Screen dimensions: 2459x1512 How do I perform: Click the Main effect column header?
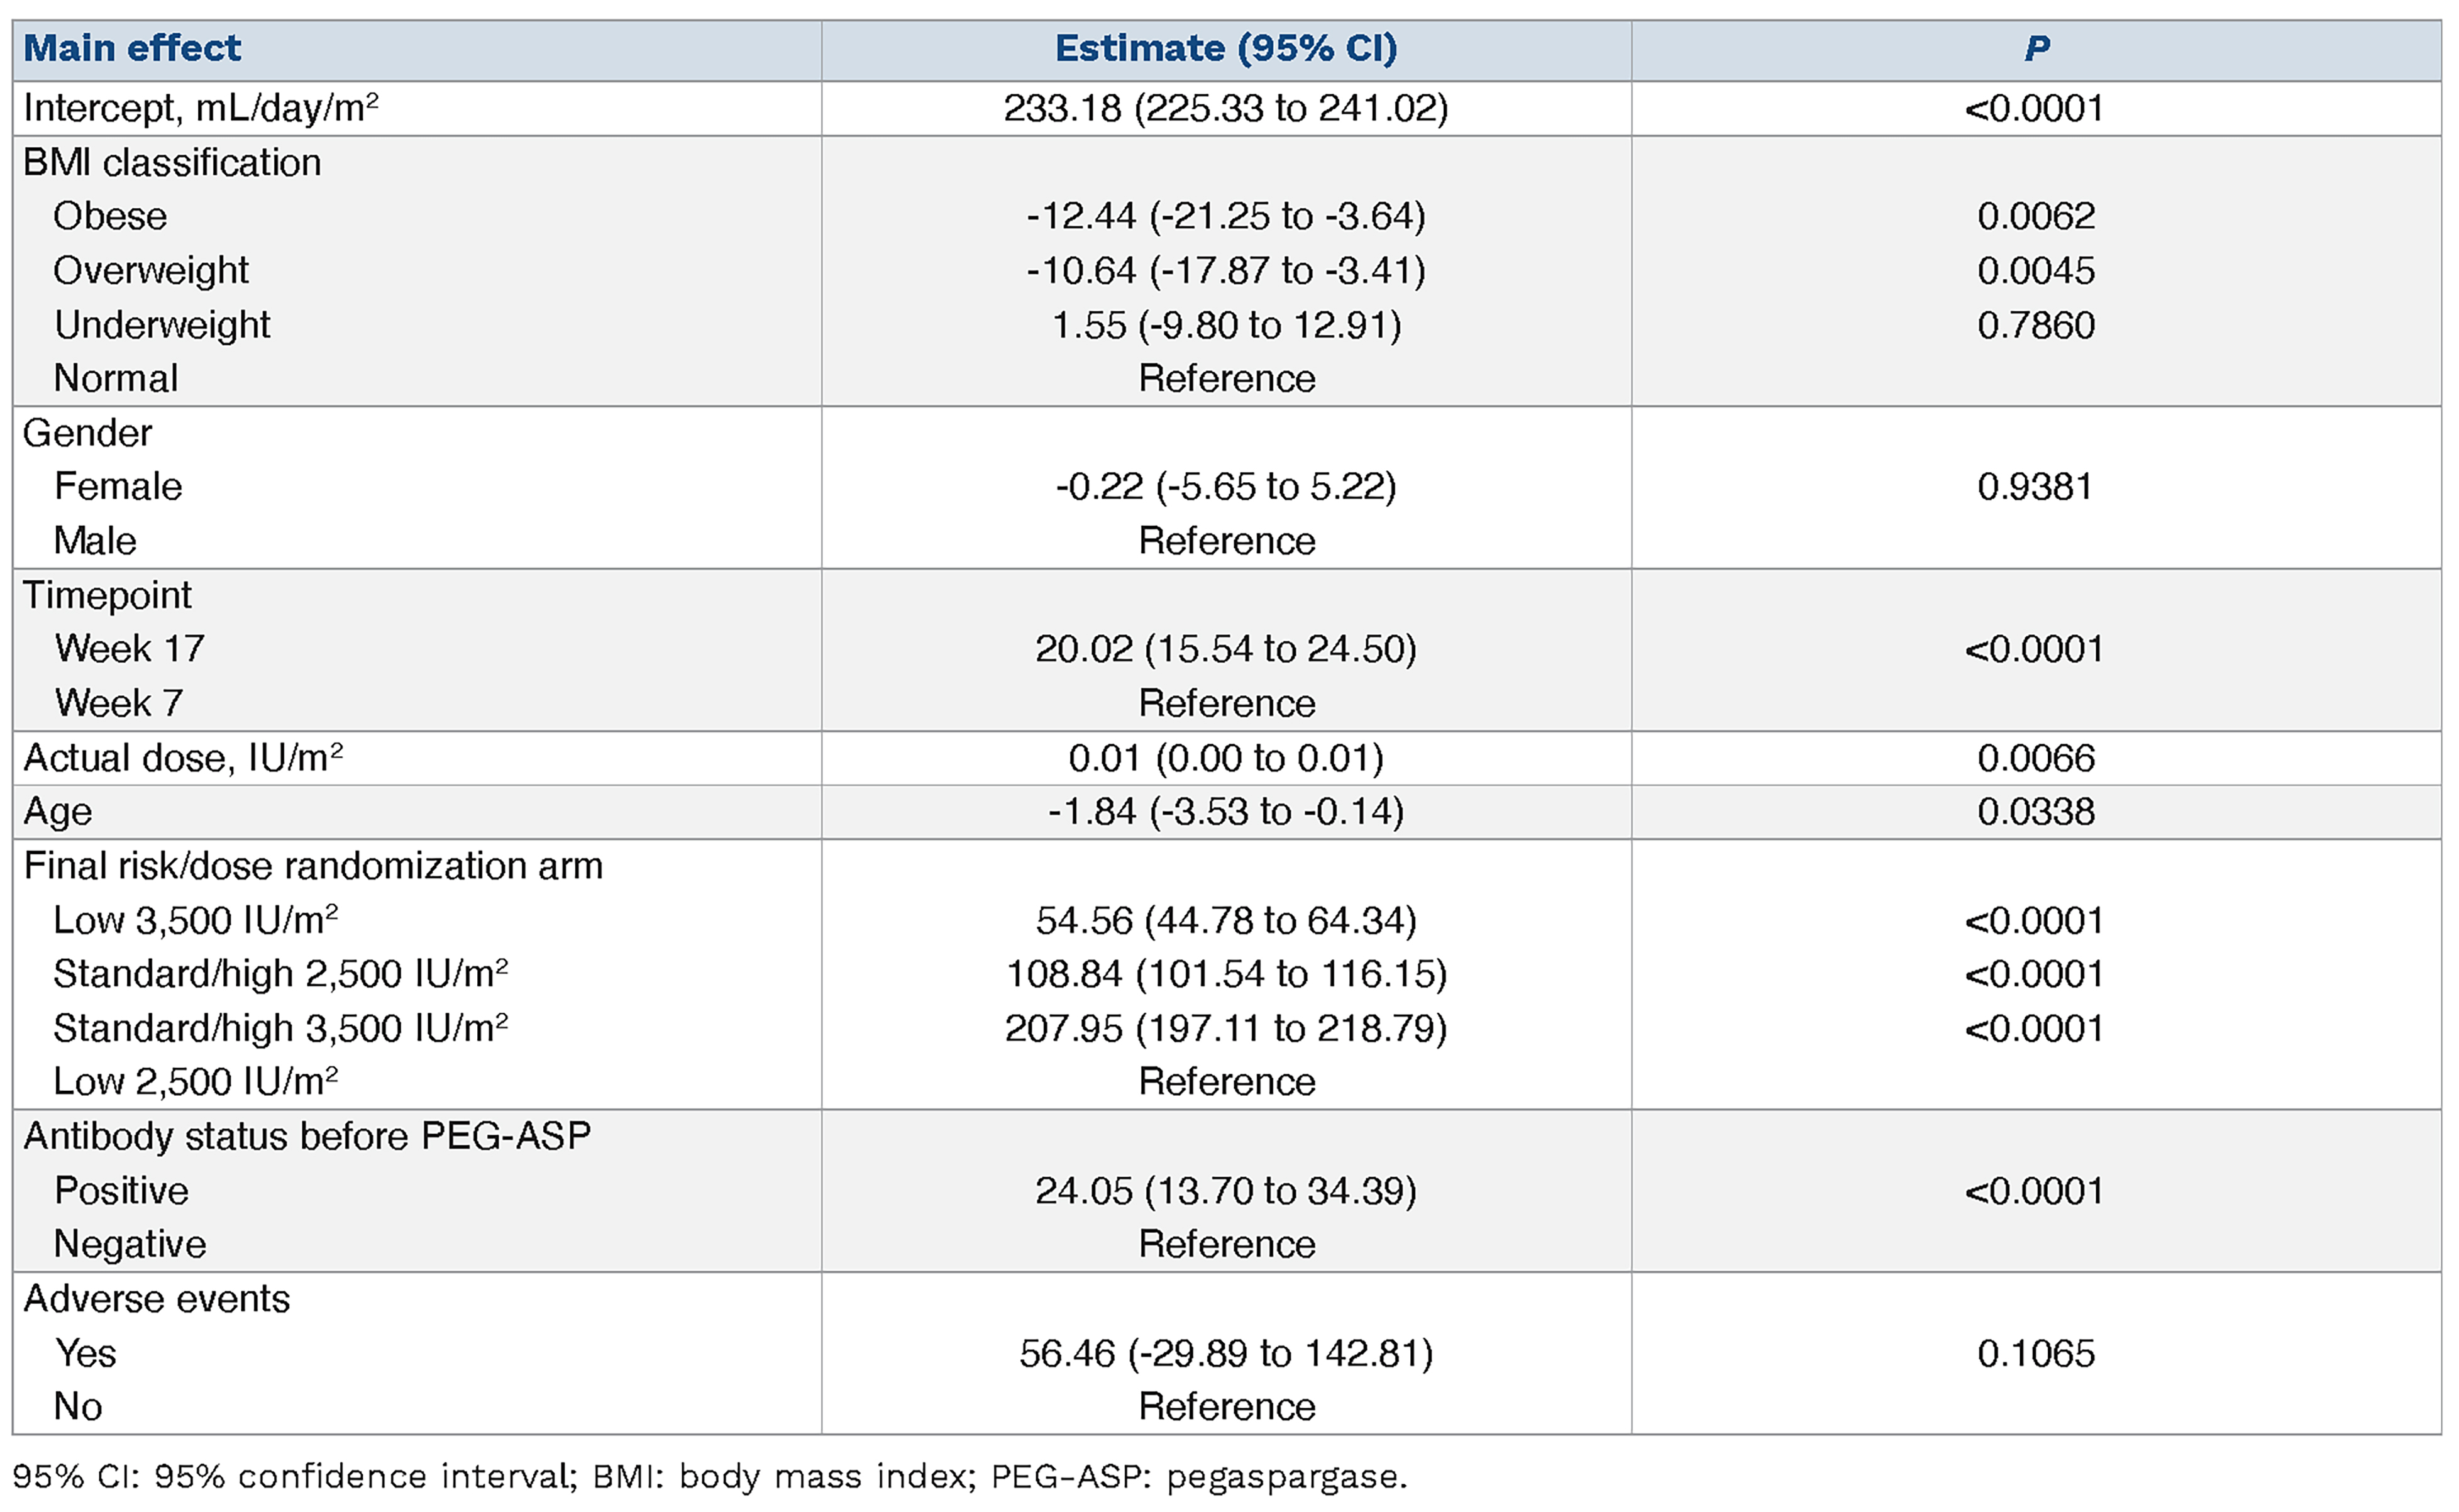click(x=132, y=49)
